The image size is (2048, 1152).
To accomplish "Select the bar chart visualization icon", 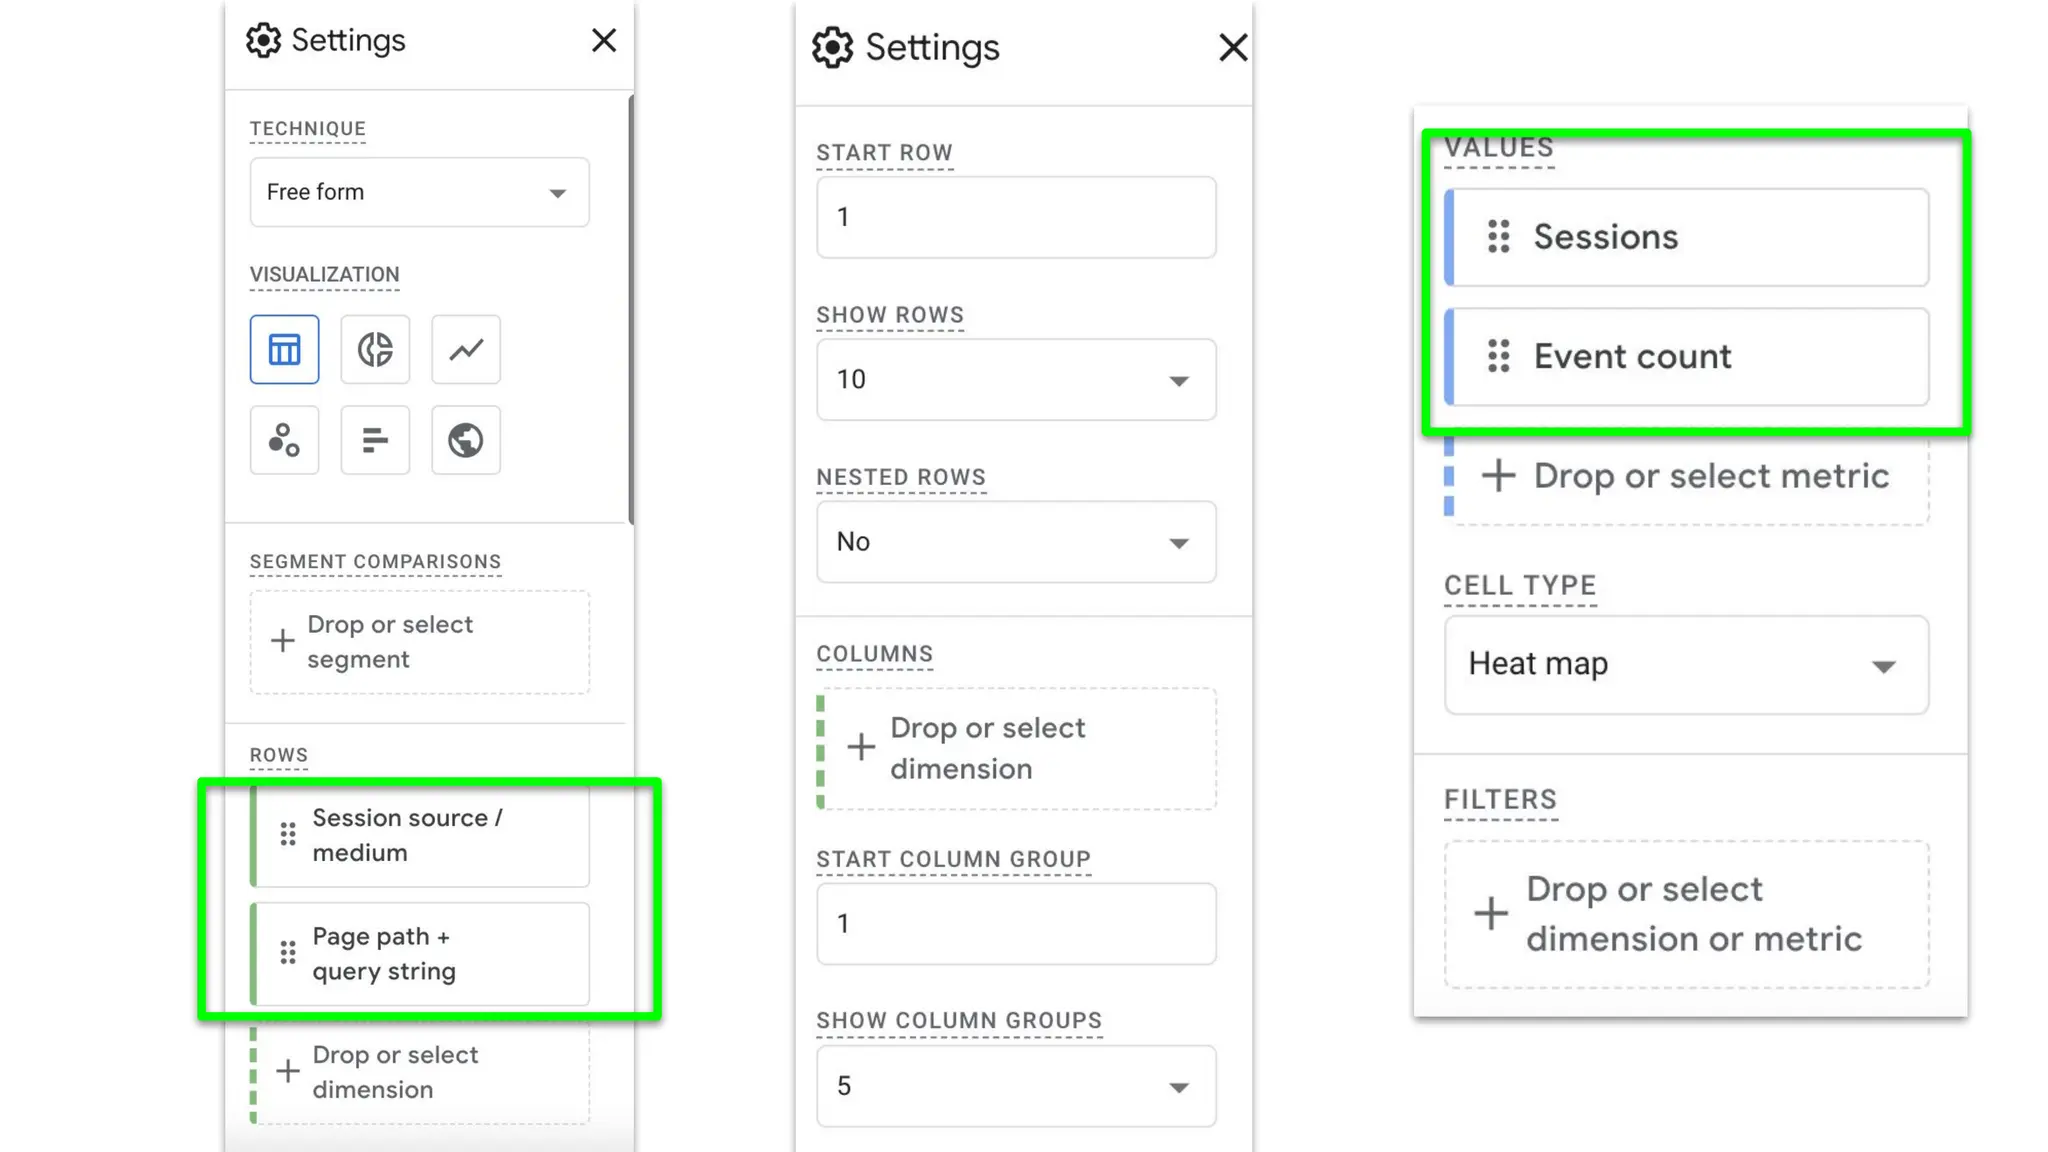I will click(x=375, y=440).
